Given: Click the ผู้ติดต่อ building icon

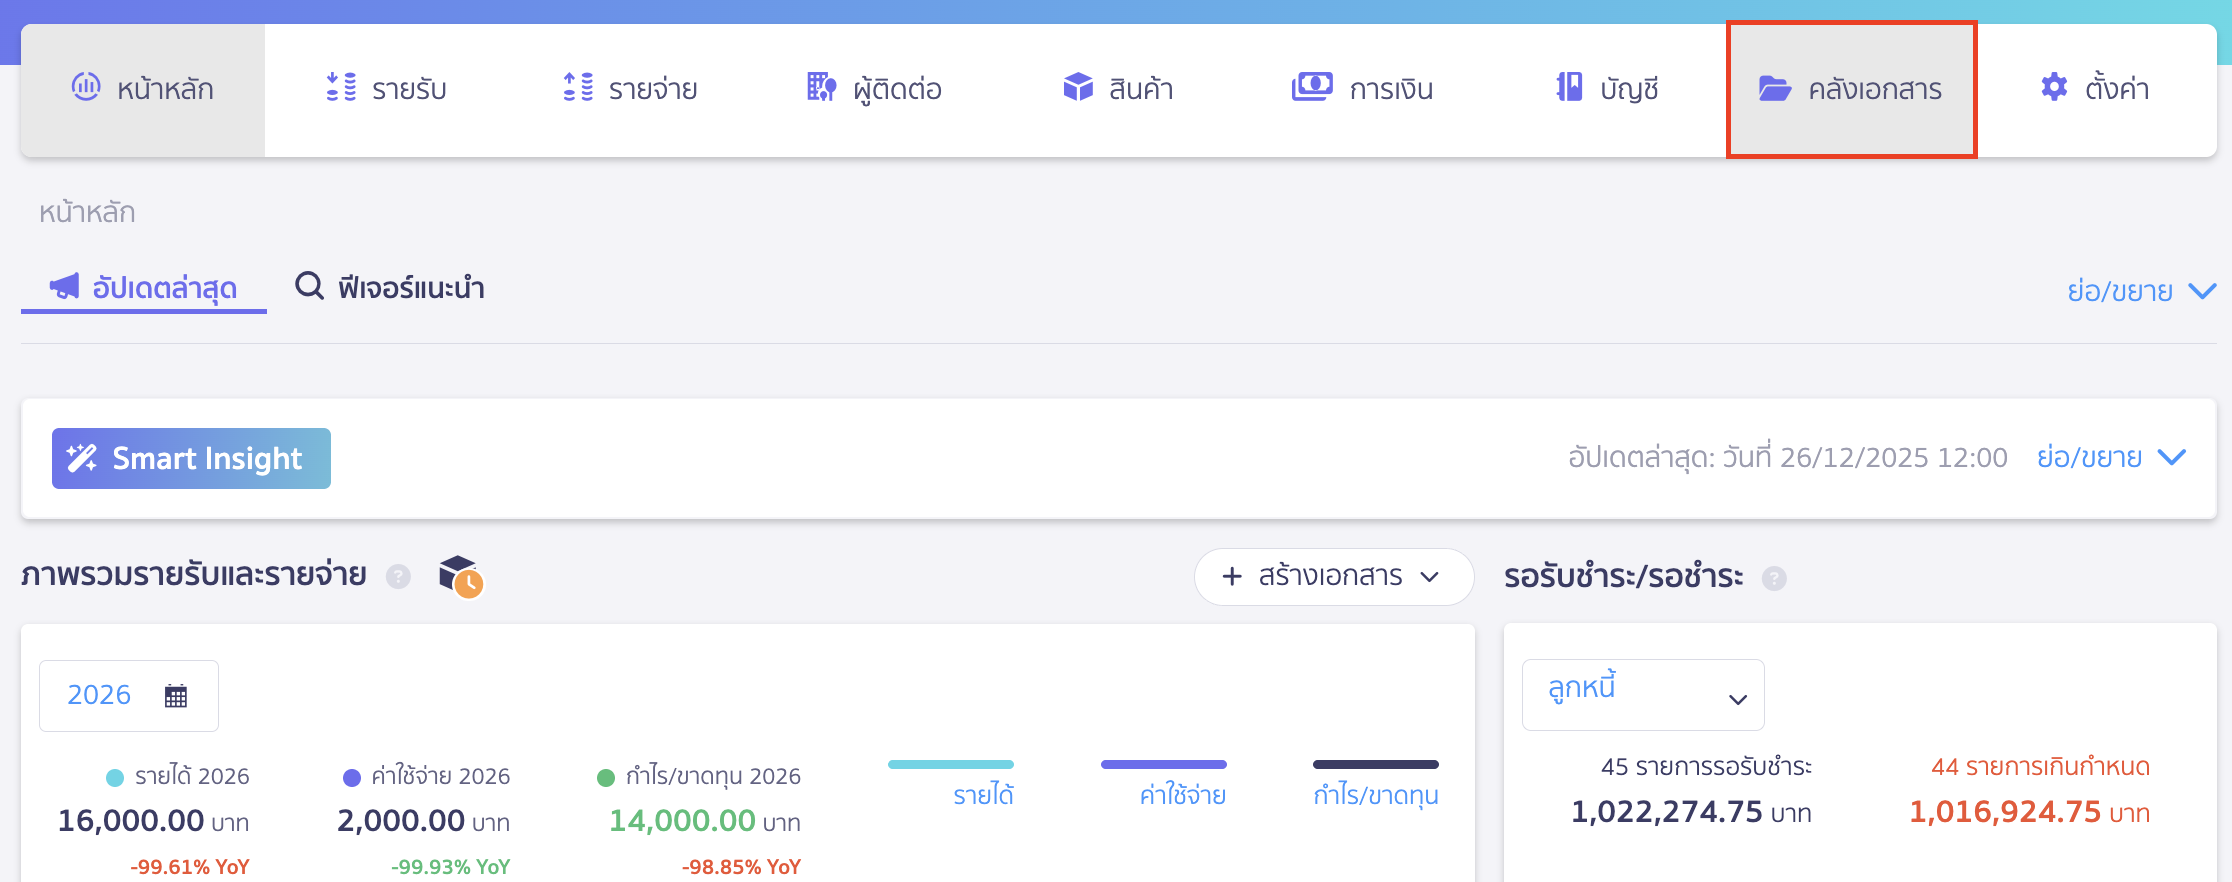Looking at the screenshot, I should point(821,88).
